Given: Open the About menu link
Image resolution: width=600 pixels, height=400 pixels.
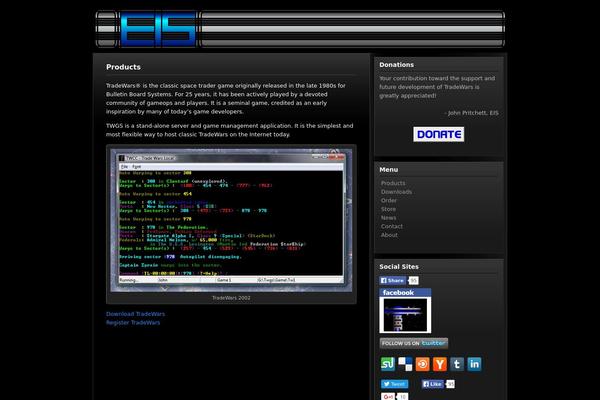Looking at the screenshot, I should 389,235.
